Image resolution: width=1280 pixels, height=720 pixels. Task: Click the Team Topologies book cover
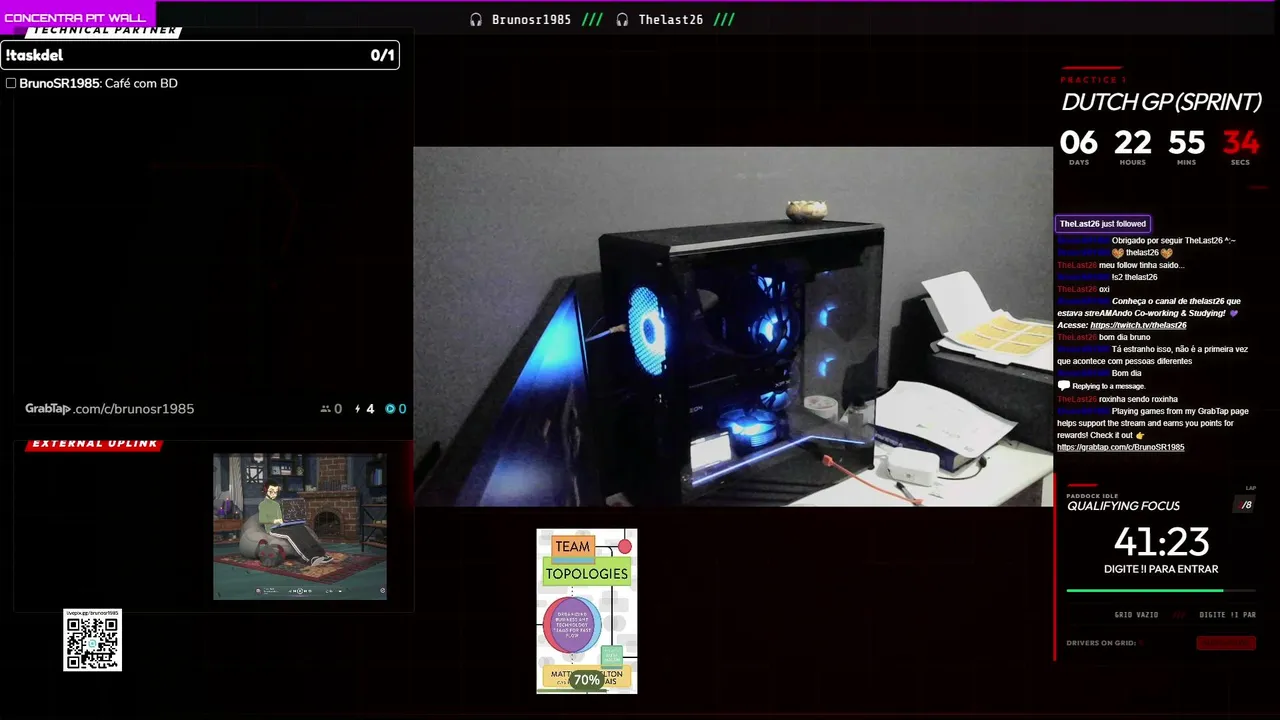[587, 611]
